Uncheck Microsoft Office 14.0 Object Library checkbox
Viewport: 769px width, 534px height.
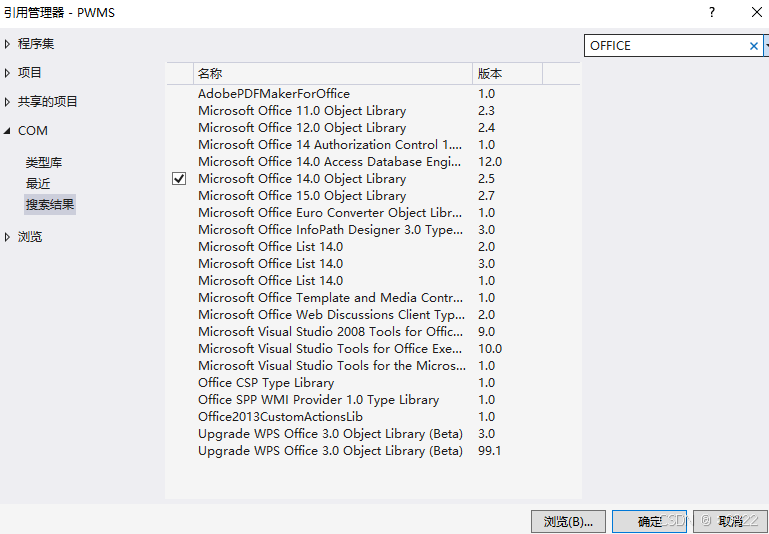(179, 178)
